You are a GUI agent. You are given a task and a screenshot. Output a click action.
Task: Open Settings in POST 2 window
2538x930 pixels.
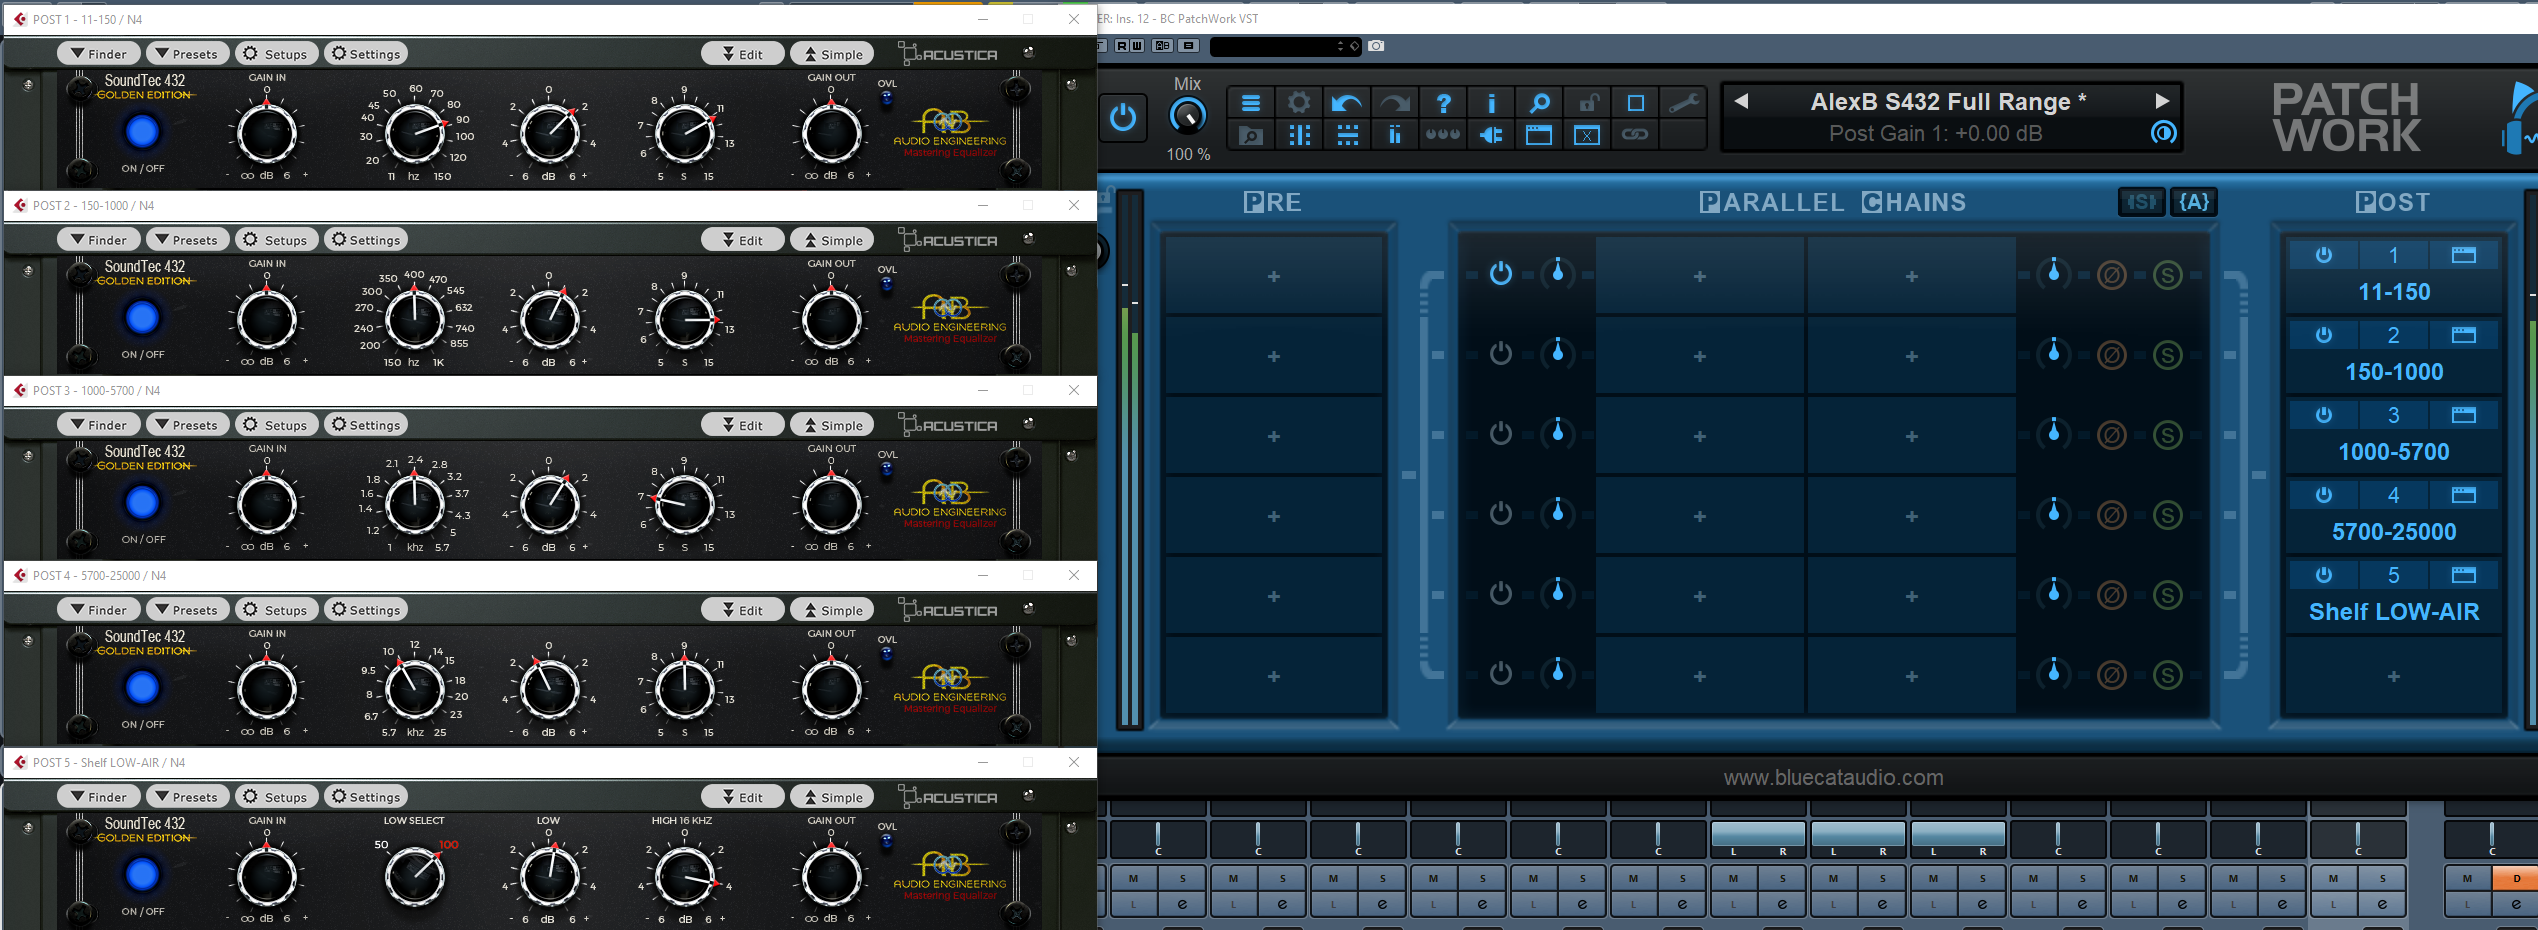point(365,240)
